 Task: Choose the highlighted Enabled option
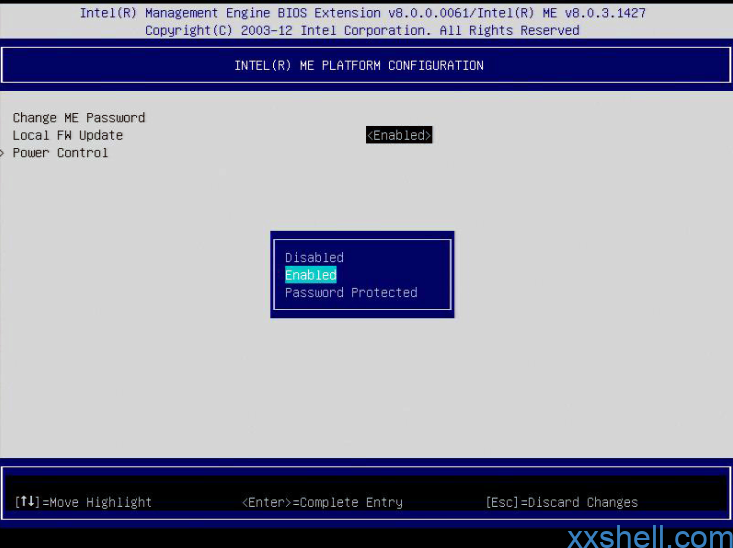pos(310,275)
